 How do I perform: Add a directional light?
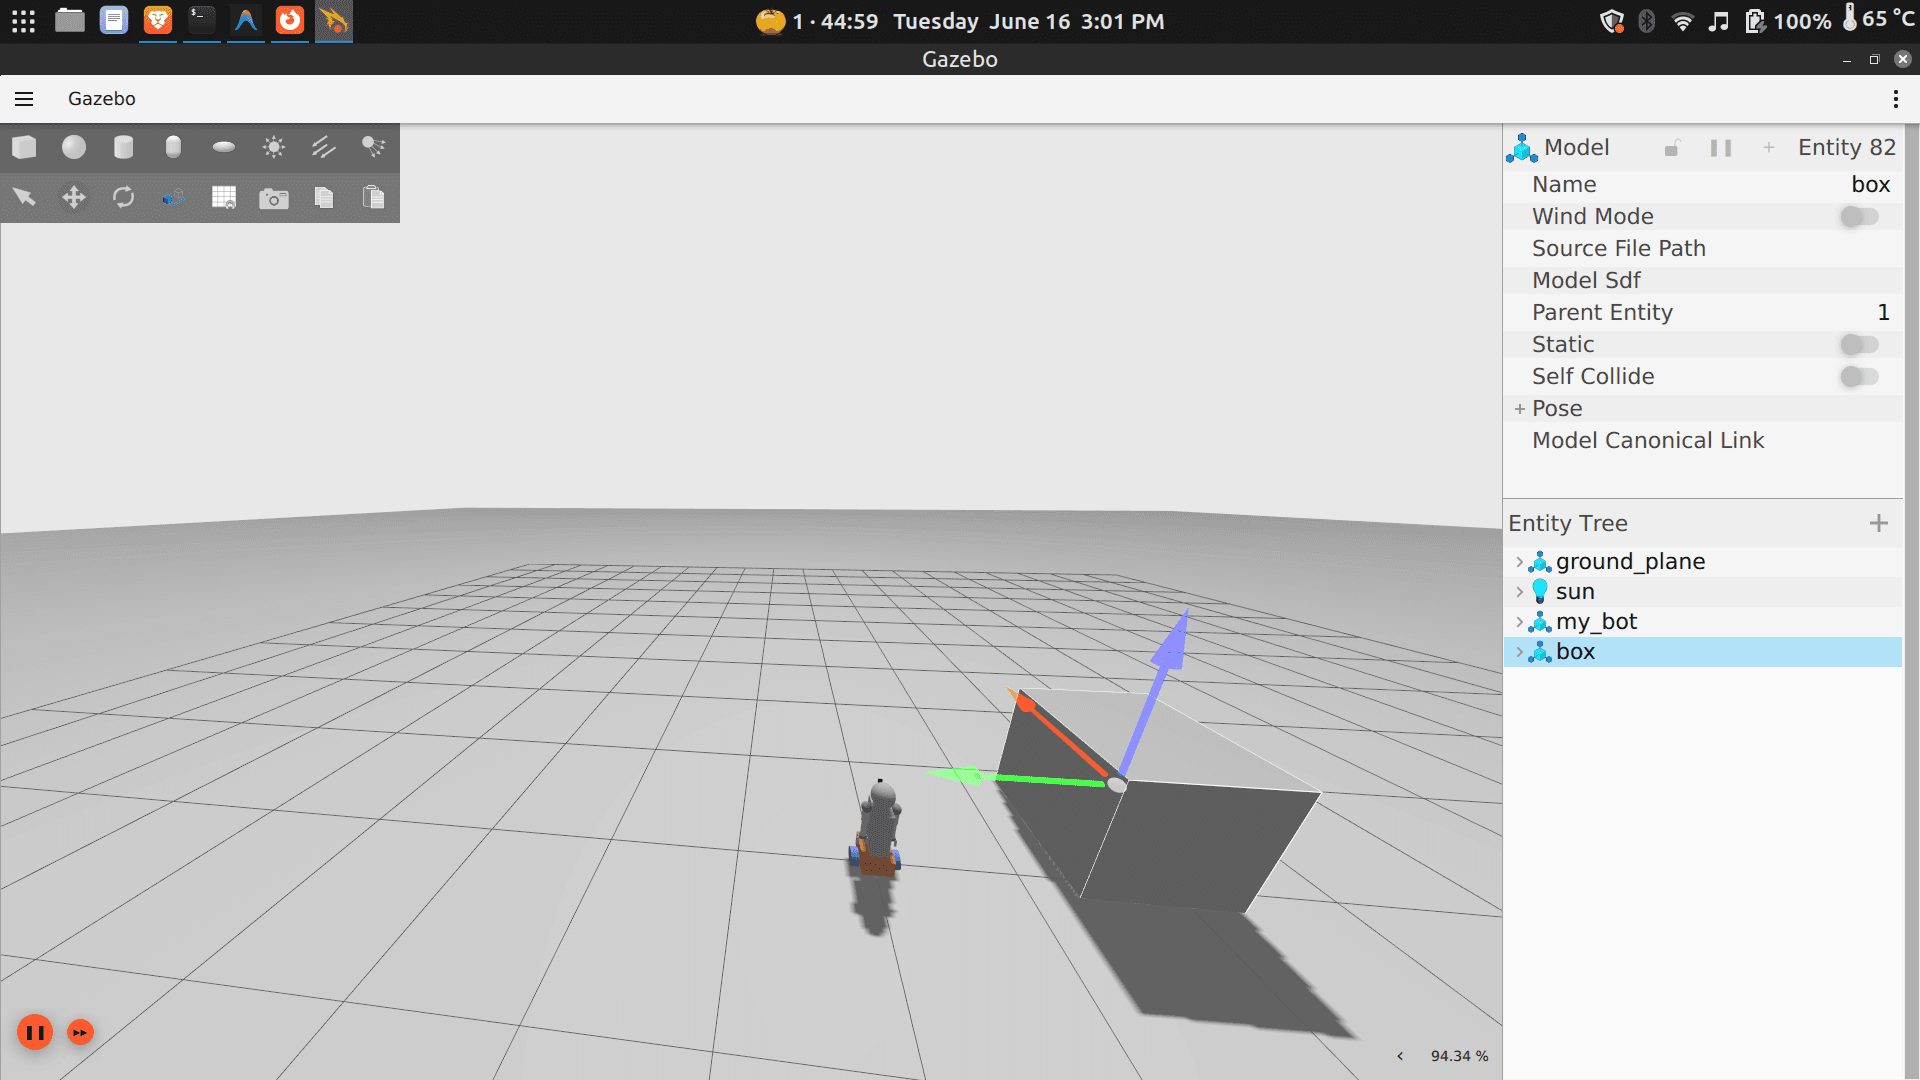tap(323, 148)
